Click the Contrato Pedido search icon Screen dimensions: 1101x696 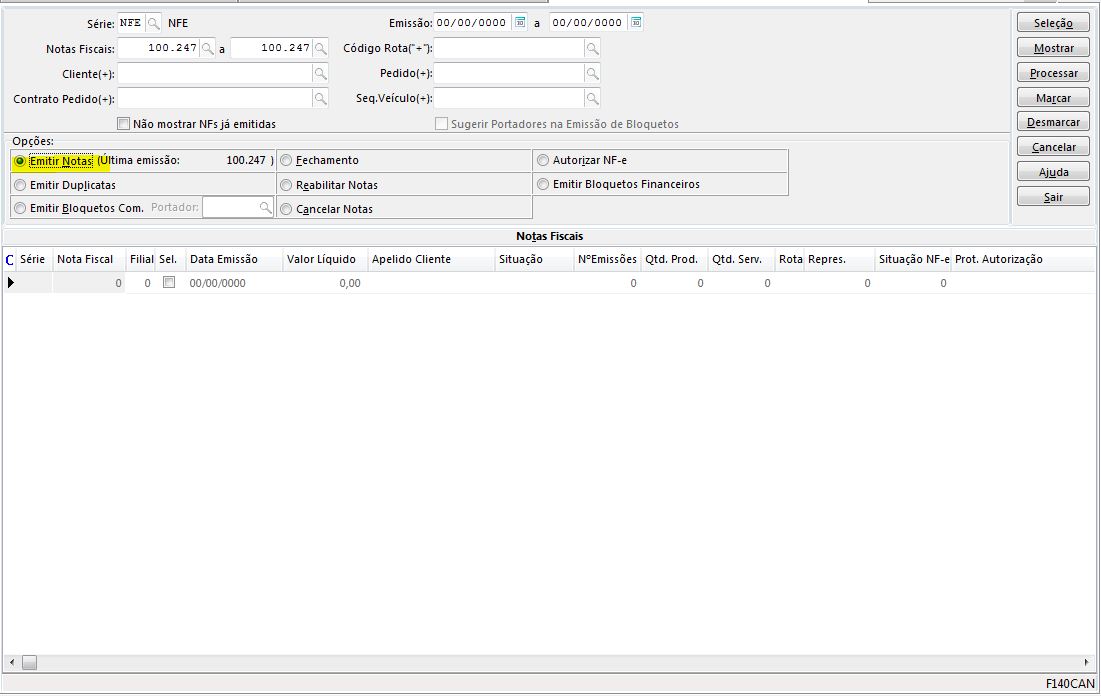click(x=320, y=98)
